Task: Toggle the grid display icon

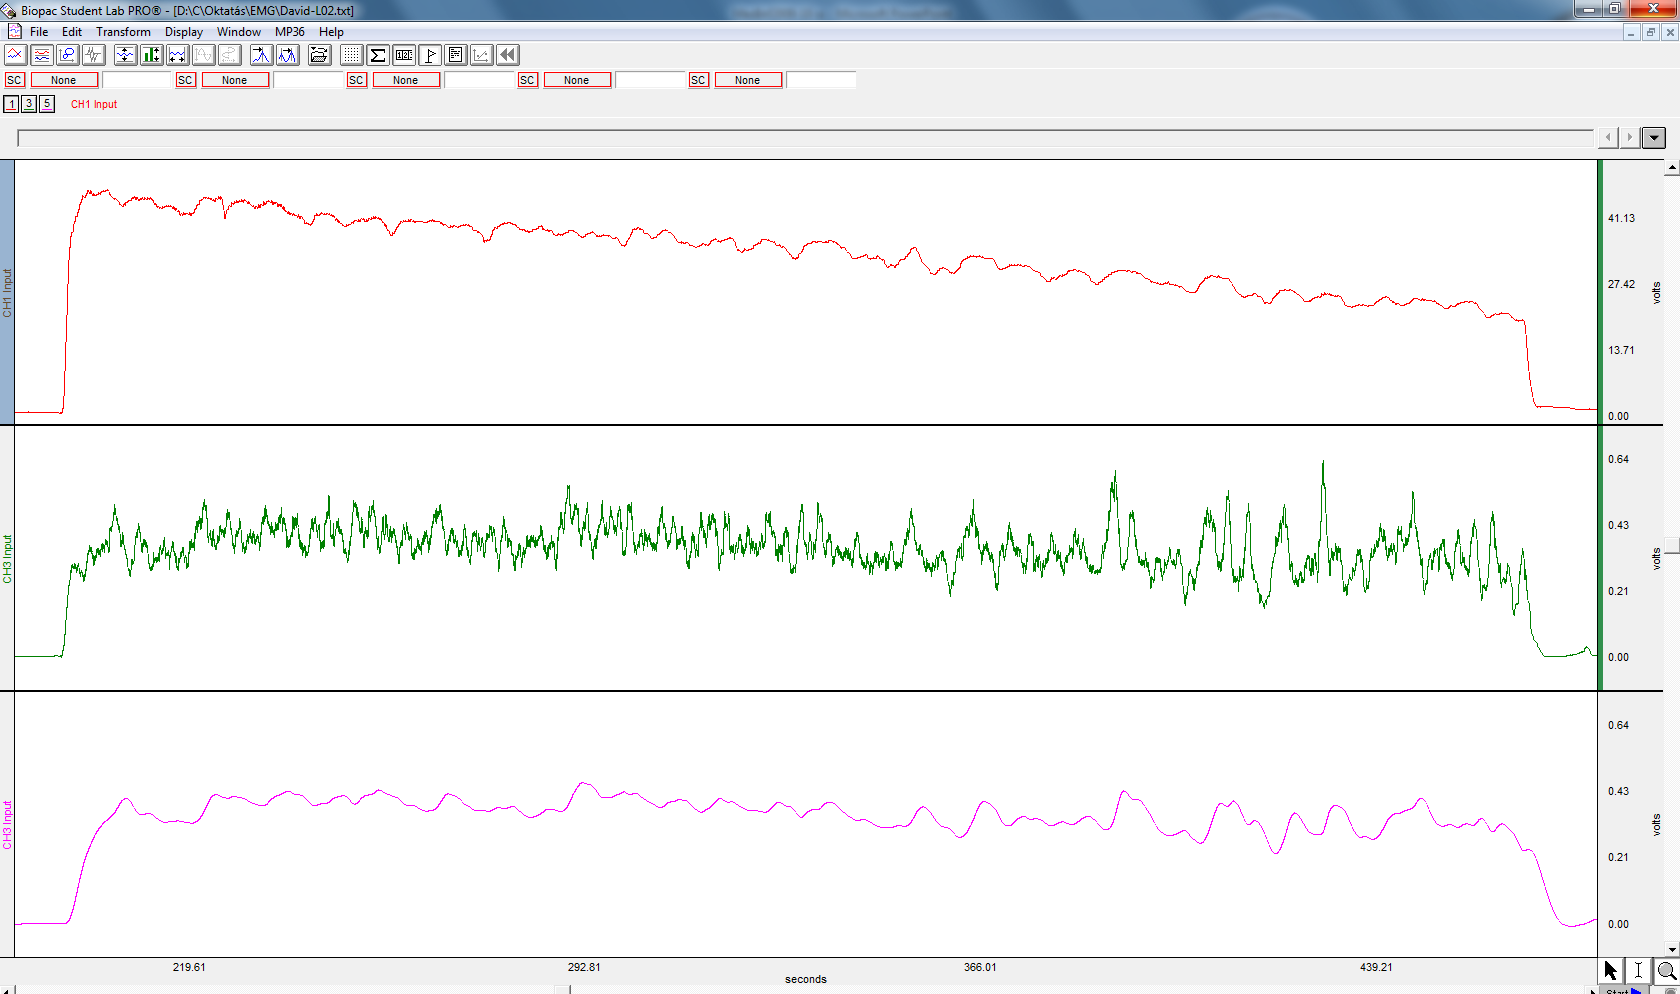Action: click(x=351, y=55)
